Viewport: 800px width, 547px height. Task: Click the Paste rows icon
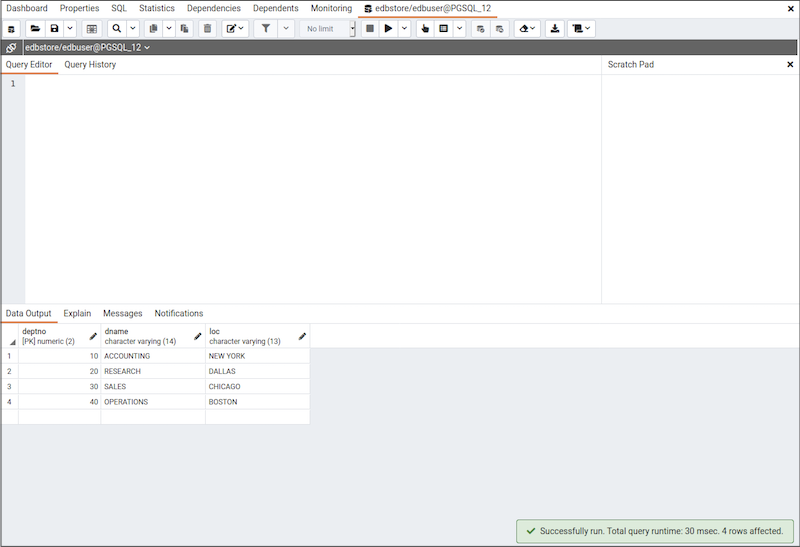(184, 29)
